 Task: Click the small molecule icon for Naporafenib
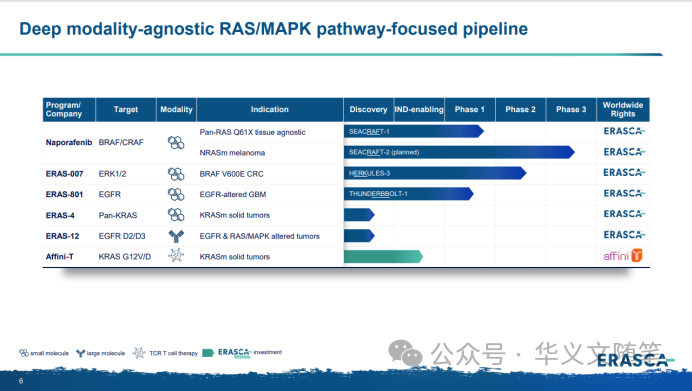(176, 142)
